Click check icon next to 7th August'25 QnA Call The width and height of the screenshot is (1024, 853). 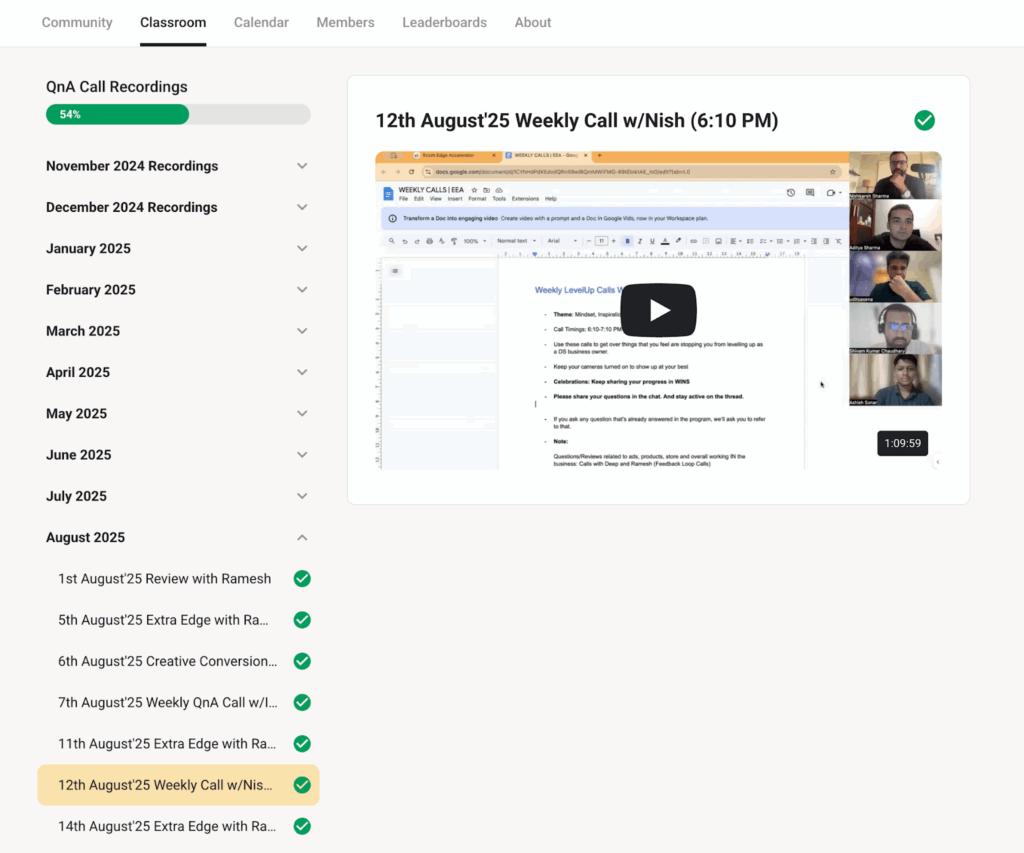[x=302, y=703]
